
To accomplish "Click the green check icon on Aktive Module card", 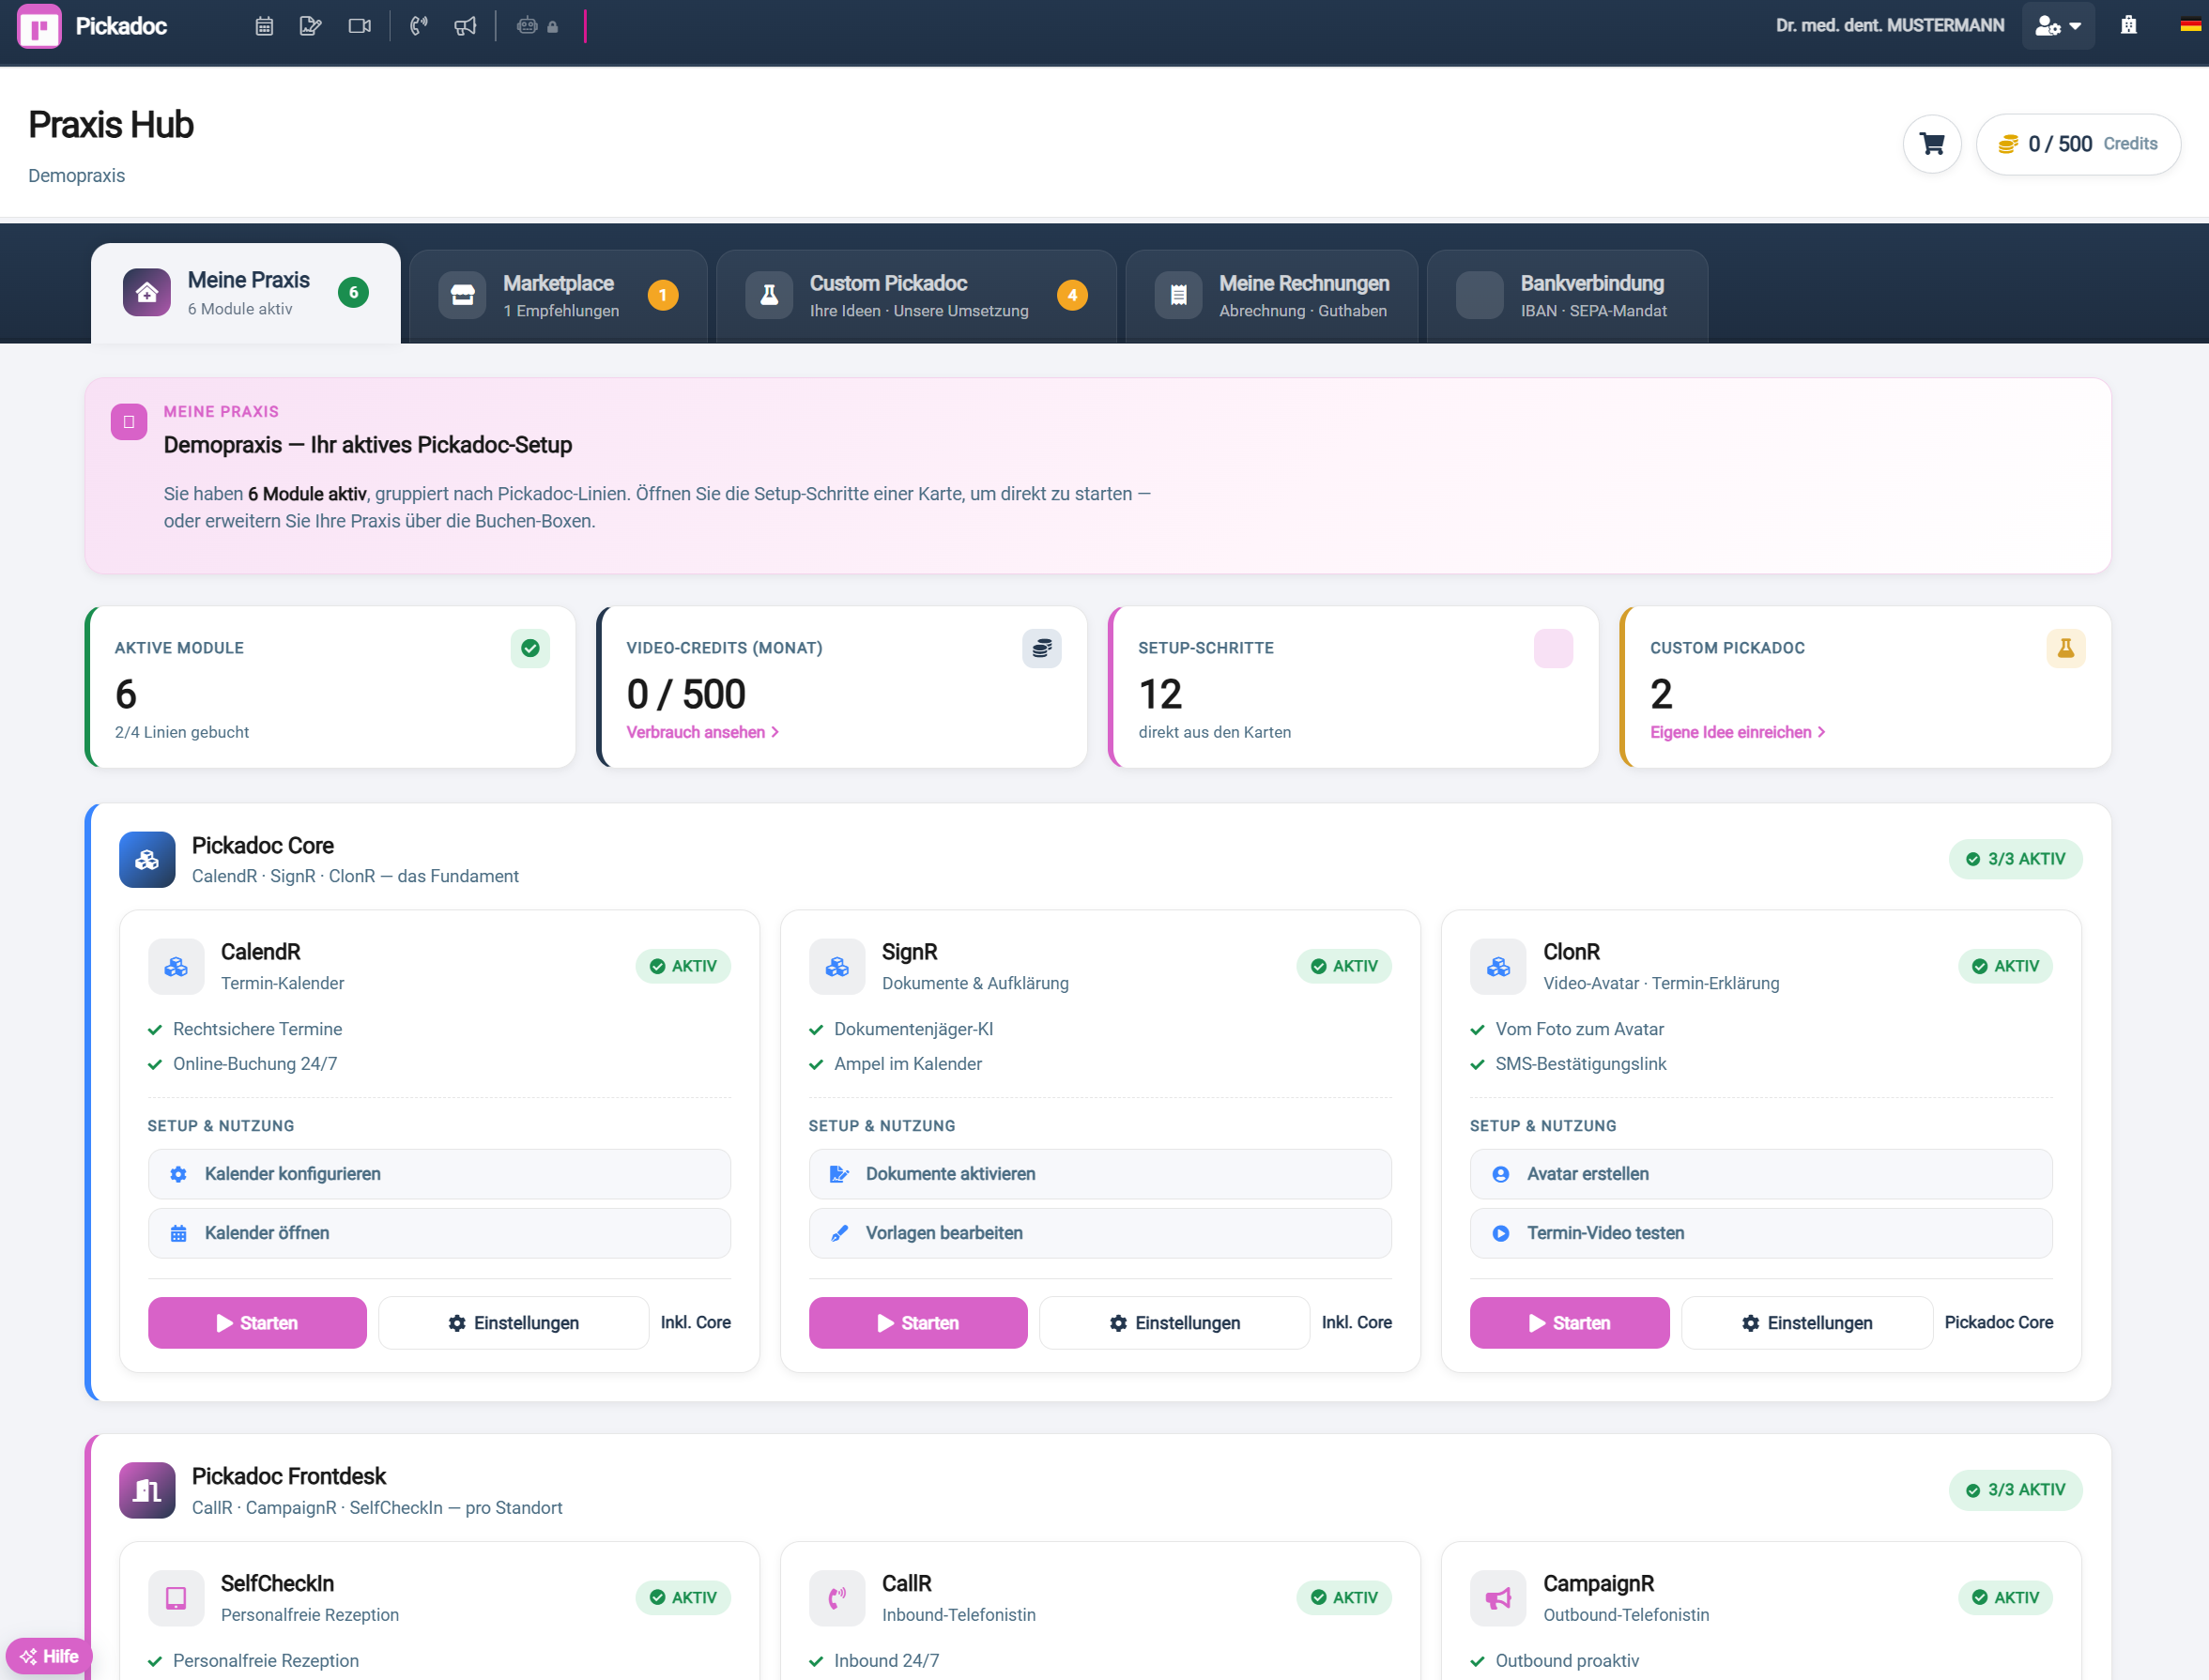I will coord(530,648).
